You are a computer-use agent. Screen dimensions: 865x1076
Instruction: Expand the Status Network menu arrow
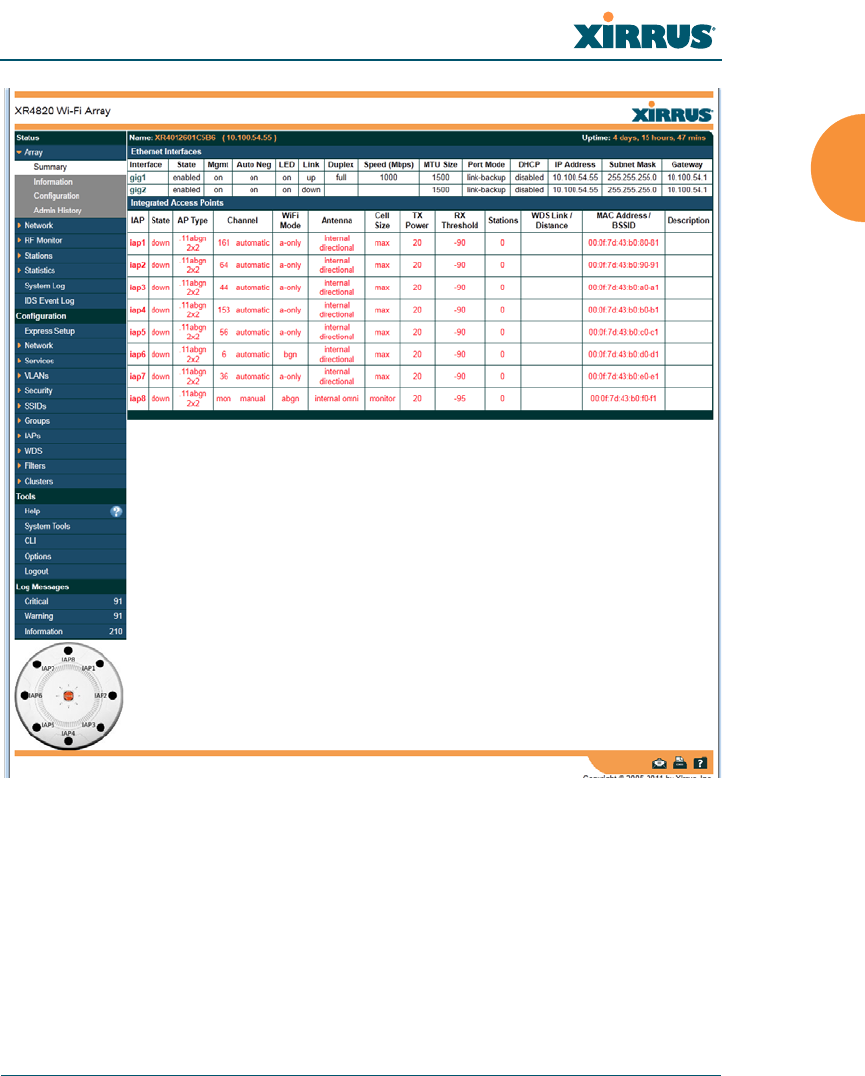(x=19, y=225)
